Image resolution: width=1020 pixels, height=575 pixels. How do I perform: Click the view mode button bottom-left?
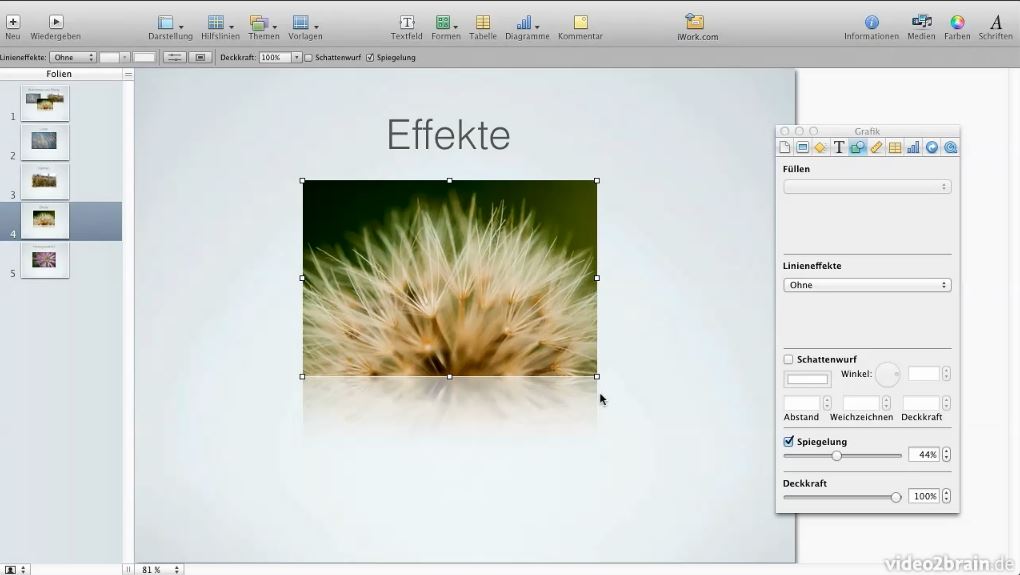point(15,569)
